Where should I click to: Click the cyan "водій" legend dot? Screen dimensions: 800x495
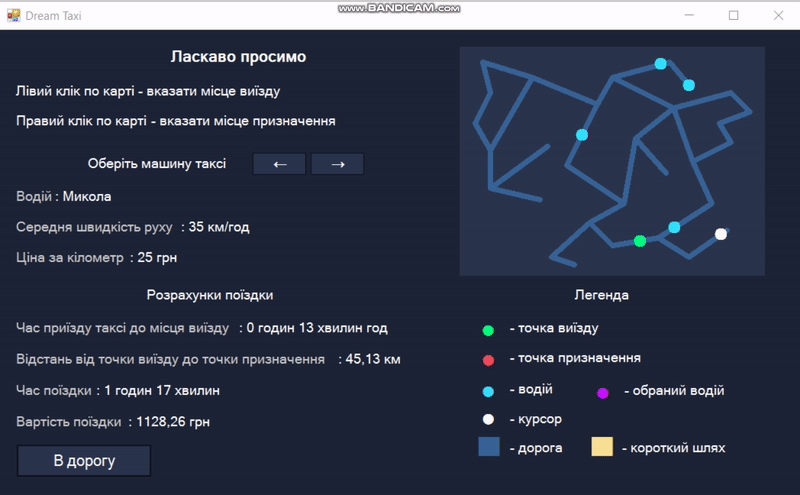click(488, 391)
